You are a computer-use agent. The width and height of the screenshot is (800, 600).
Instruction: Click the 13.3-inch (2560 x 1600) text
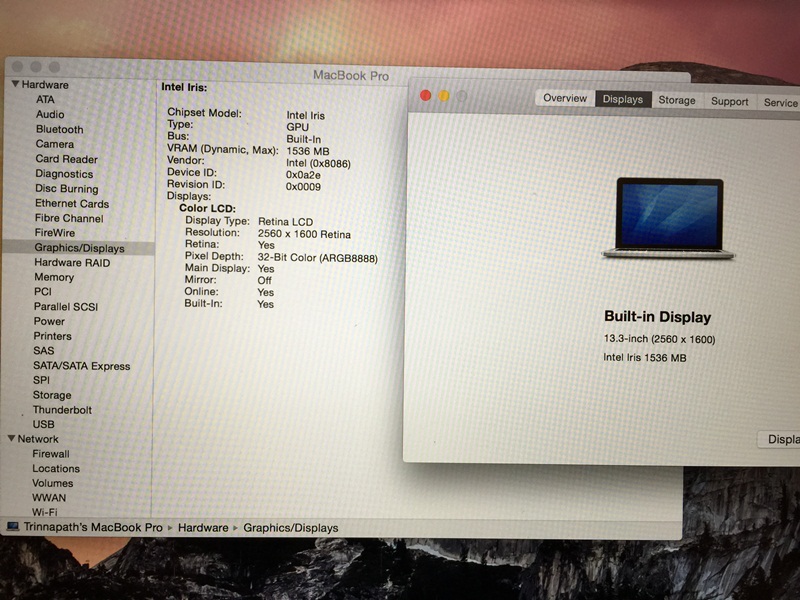pos(659,339)
